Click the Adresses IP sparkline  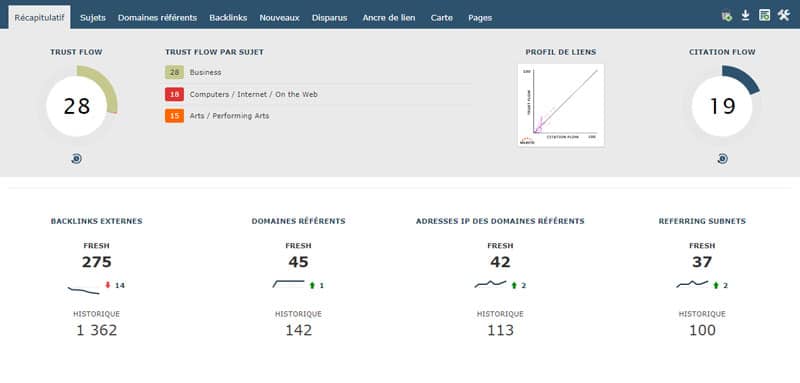(490, 284)
